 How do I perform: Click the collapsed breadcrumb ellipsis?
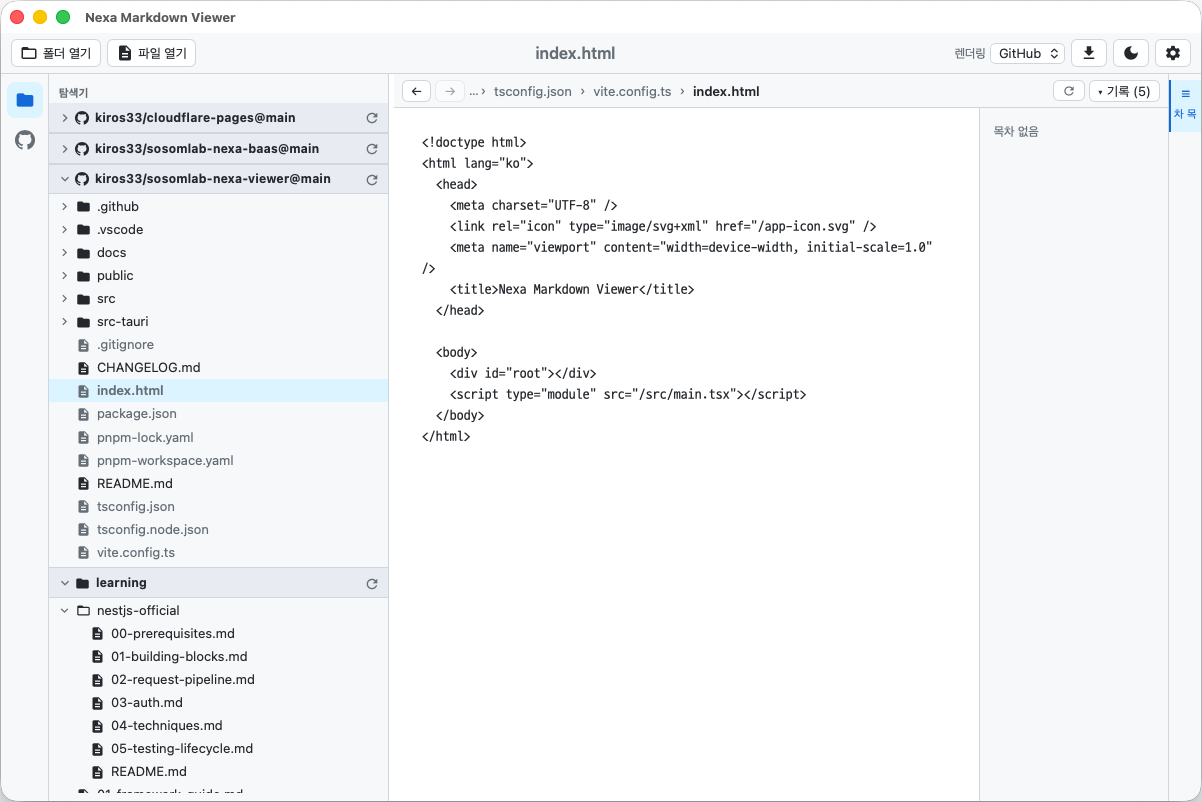point(474,91)
